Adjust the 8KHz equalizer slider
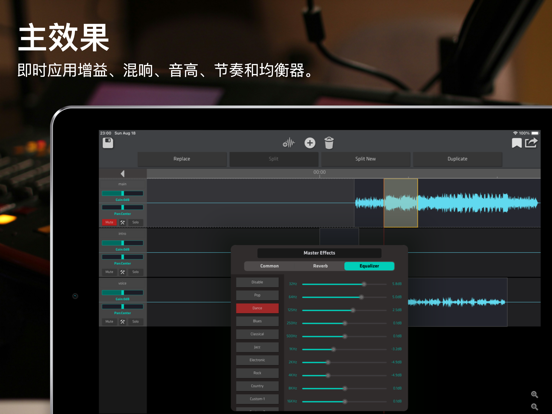Image resolution: width=552 pixels, height=414 pixels. pyautogui.click(x=344, y=388)
